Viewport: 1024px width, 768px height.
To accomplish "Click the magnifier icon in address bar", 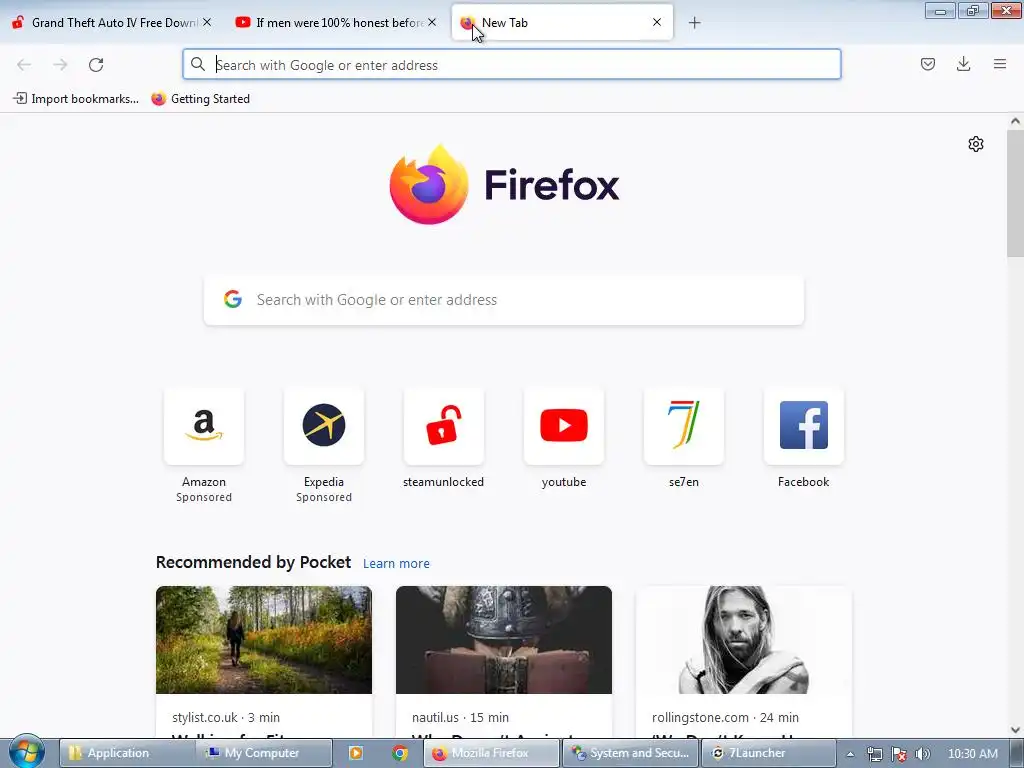I will pyautogui.click(x=198, y=64).
